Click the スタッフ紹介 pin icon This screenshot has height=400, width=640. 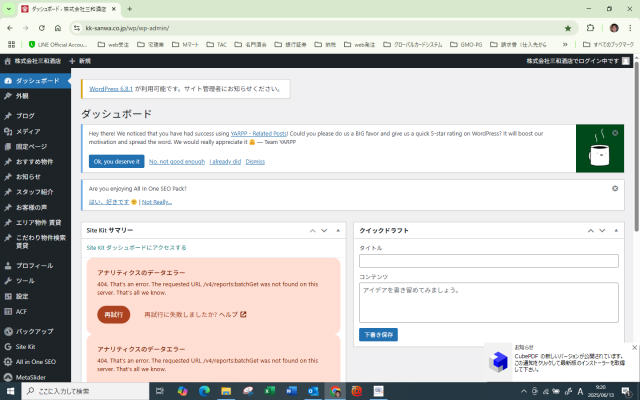8,192
